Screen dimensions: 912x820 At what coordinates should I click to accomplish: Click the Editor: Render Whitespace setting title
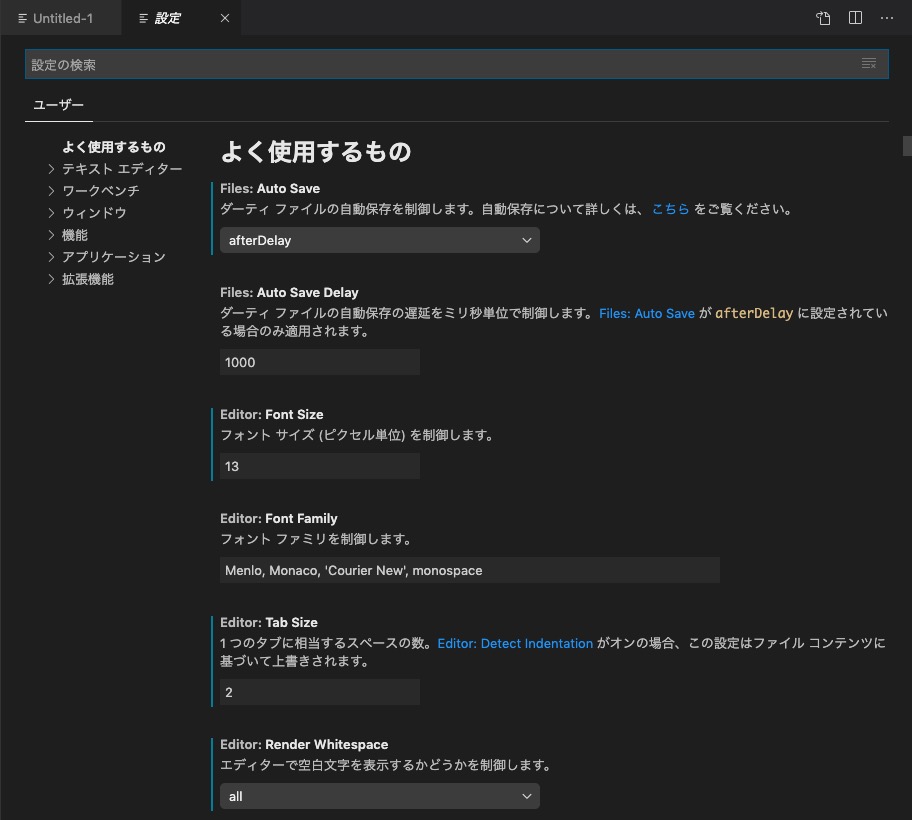point(304,744)
